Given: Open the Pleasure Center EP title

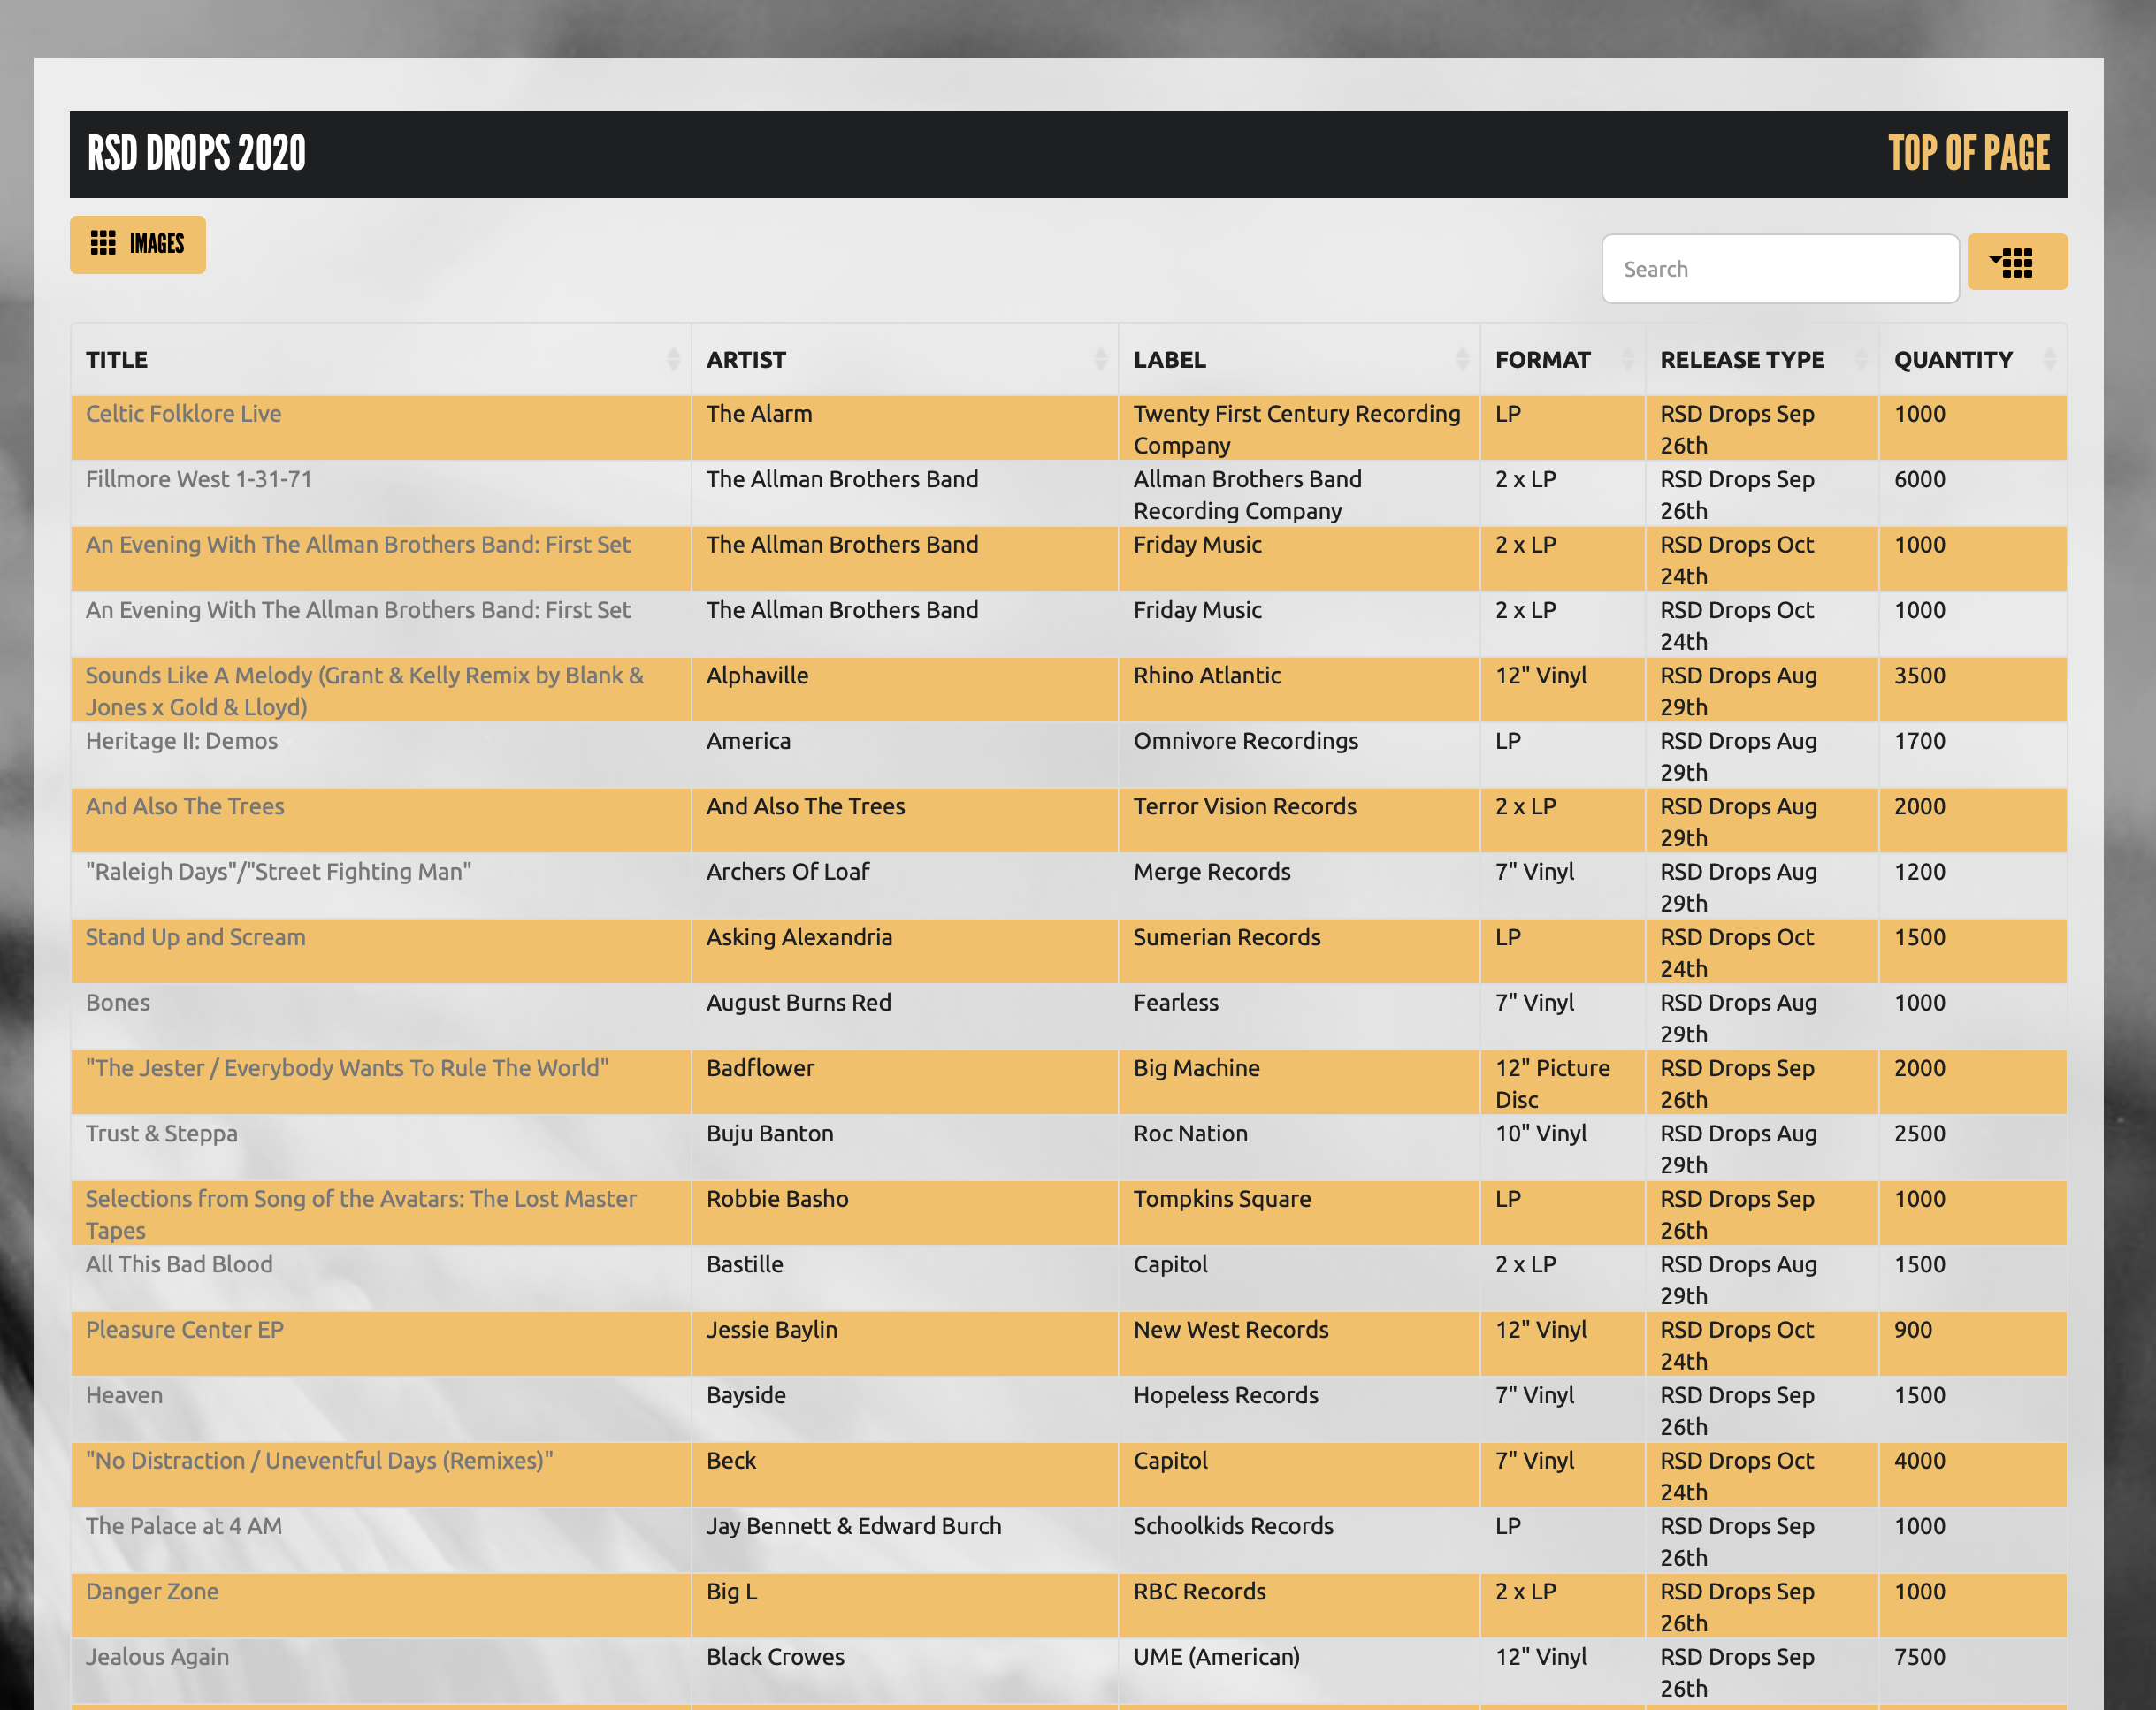Looking at the screenshot, I should point(184,1330).
